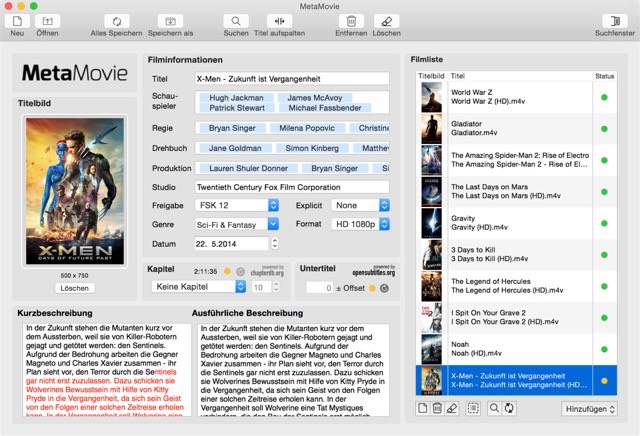Click the Suchen magnifier toolbar icon
Screen dimensions: 640x436
coord(236,21)
